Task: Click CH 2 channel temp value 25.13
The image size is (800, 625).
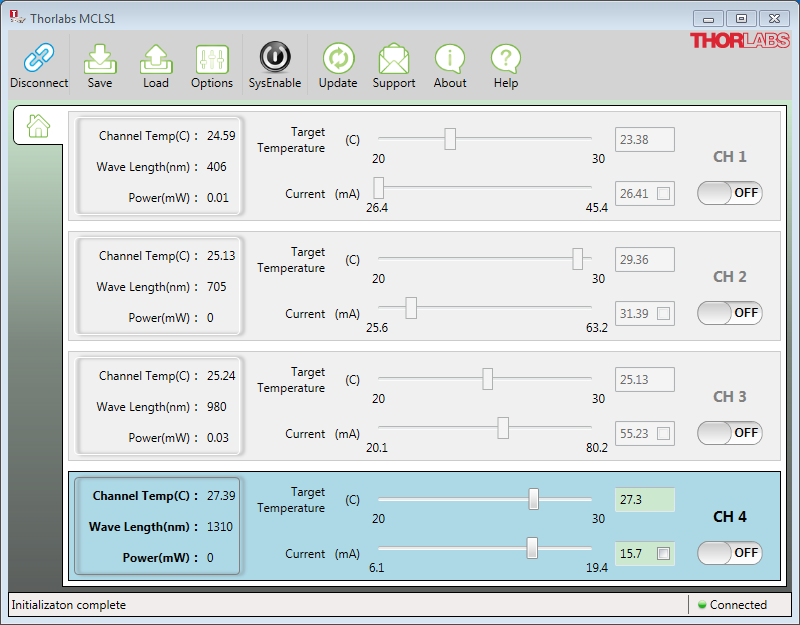Action: [x=221, y=256]
